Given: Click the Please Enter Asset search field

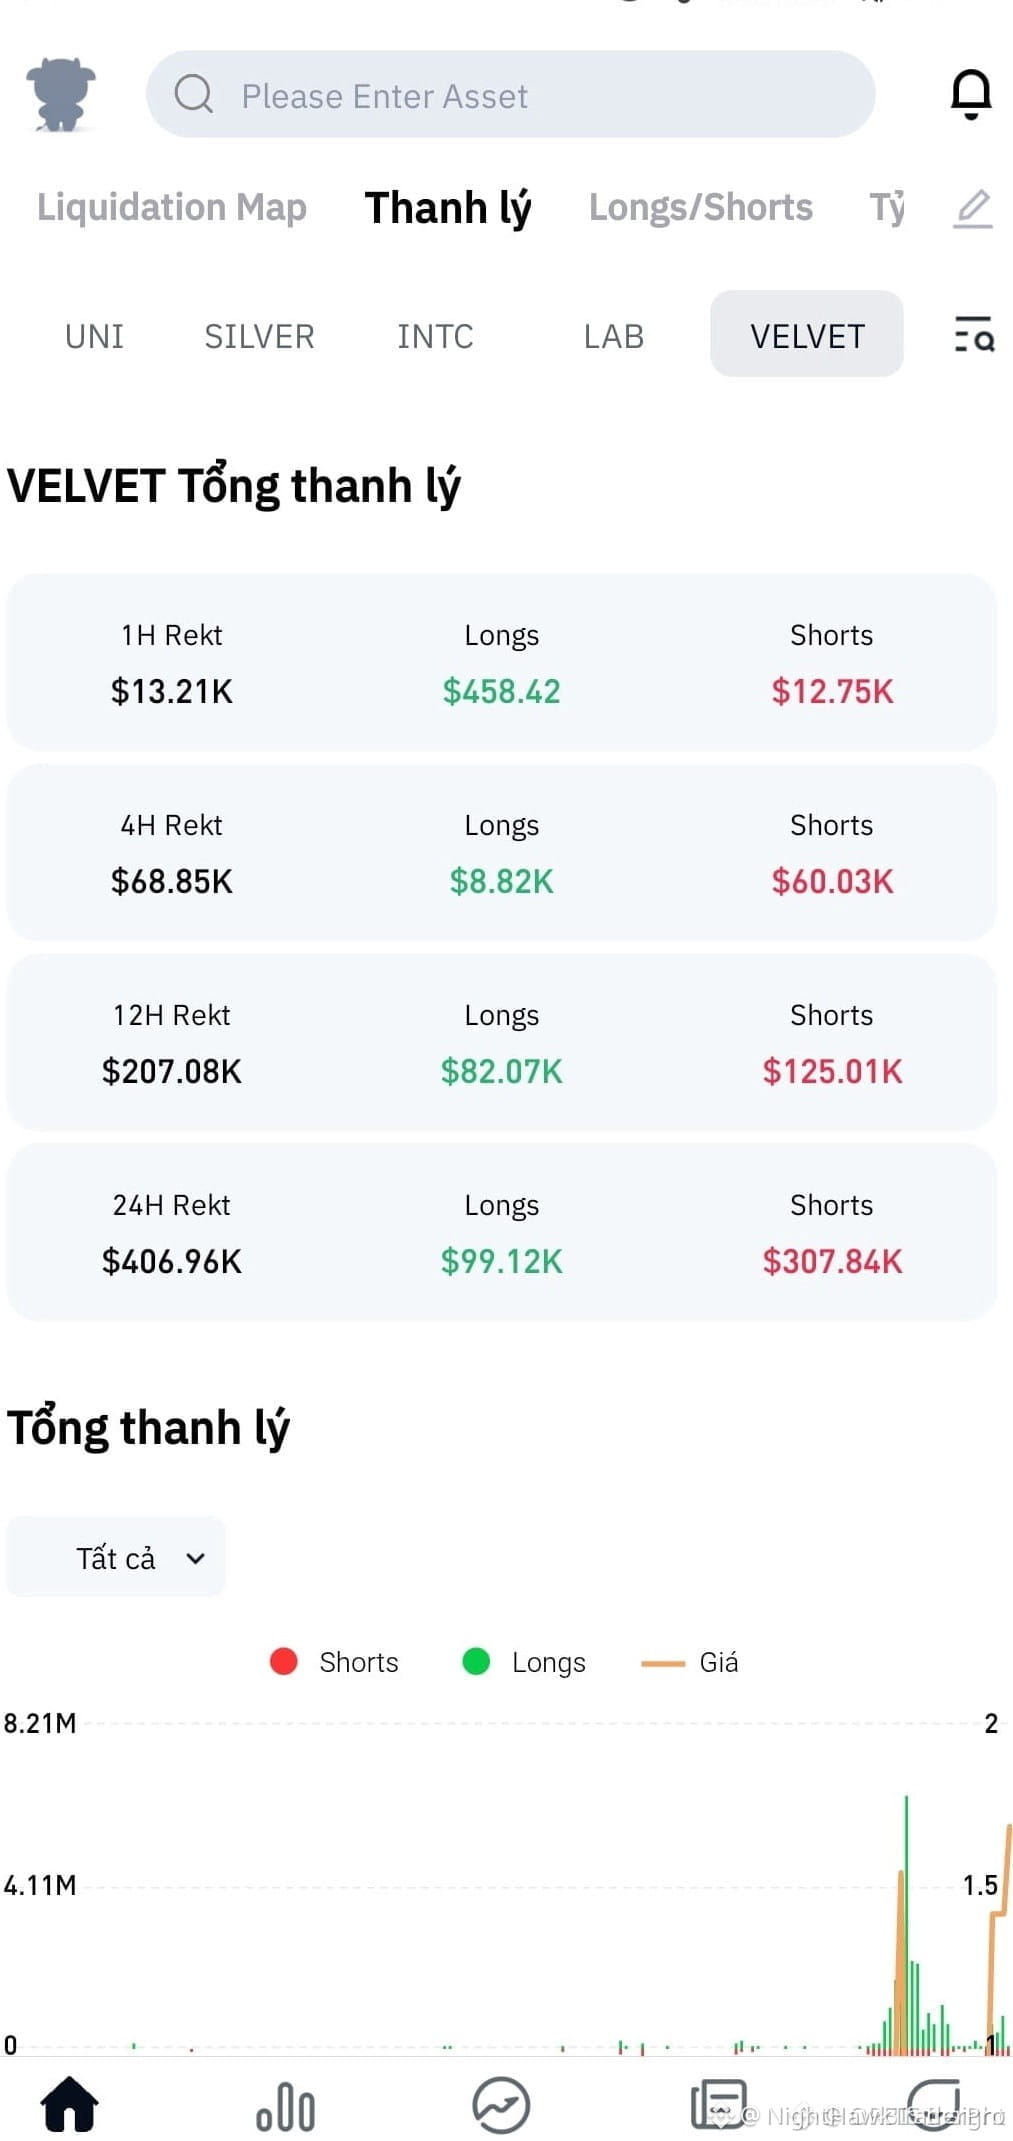Looking at the screenshot, I should pyautogui.click(x=511, y=94).
